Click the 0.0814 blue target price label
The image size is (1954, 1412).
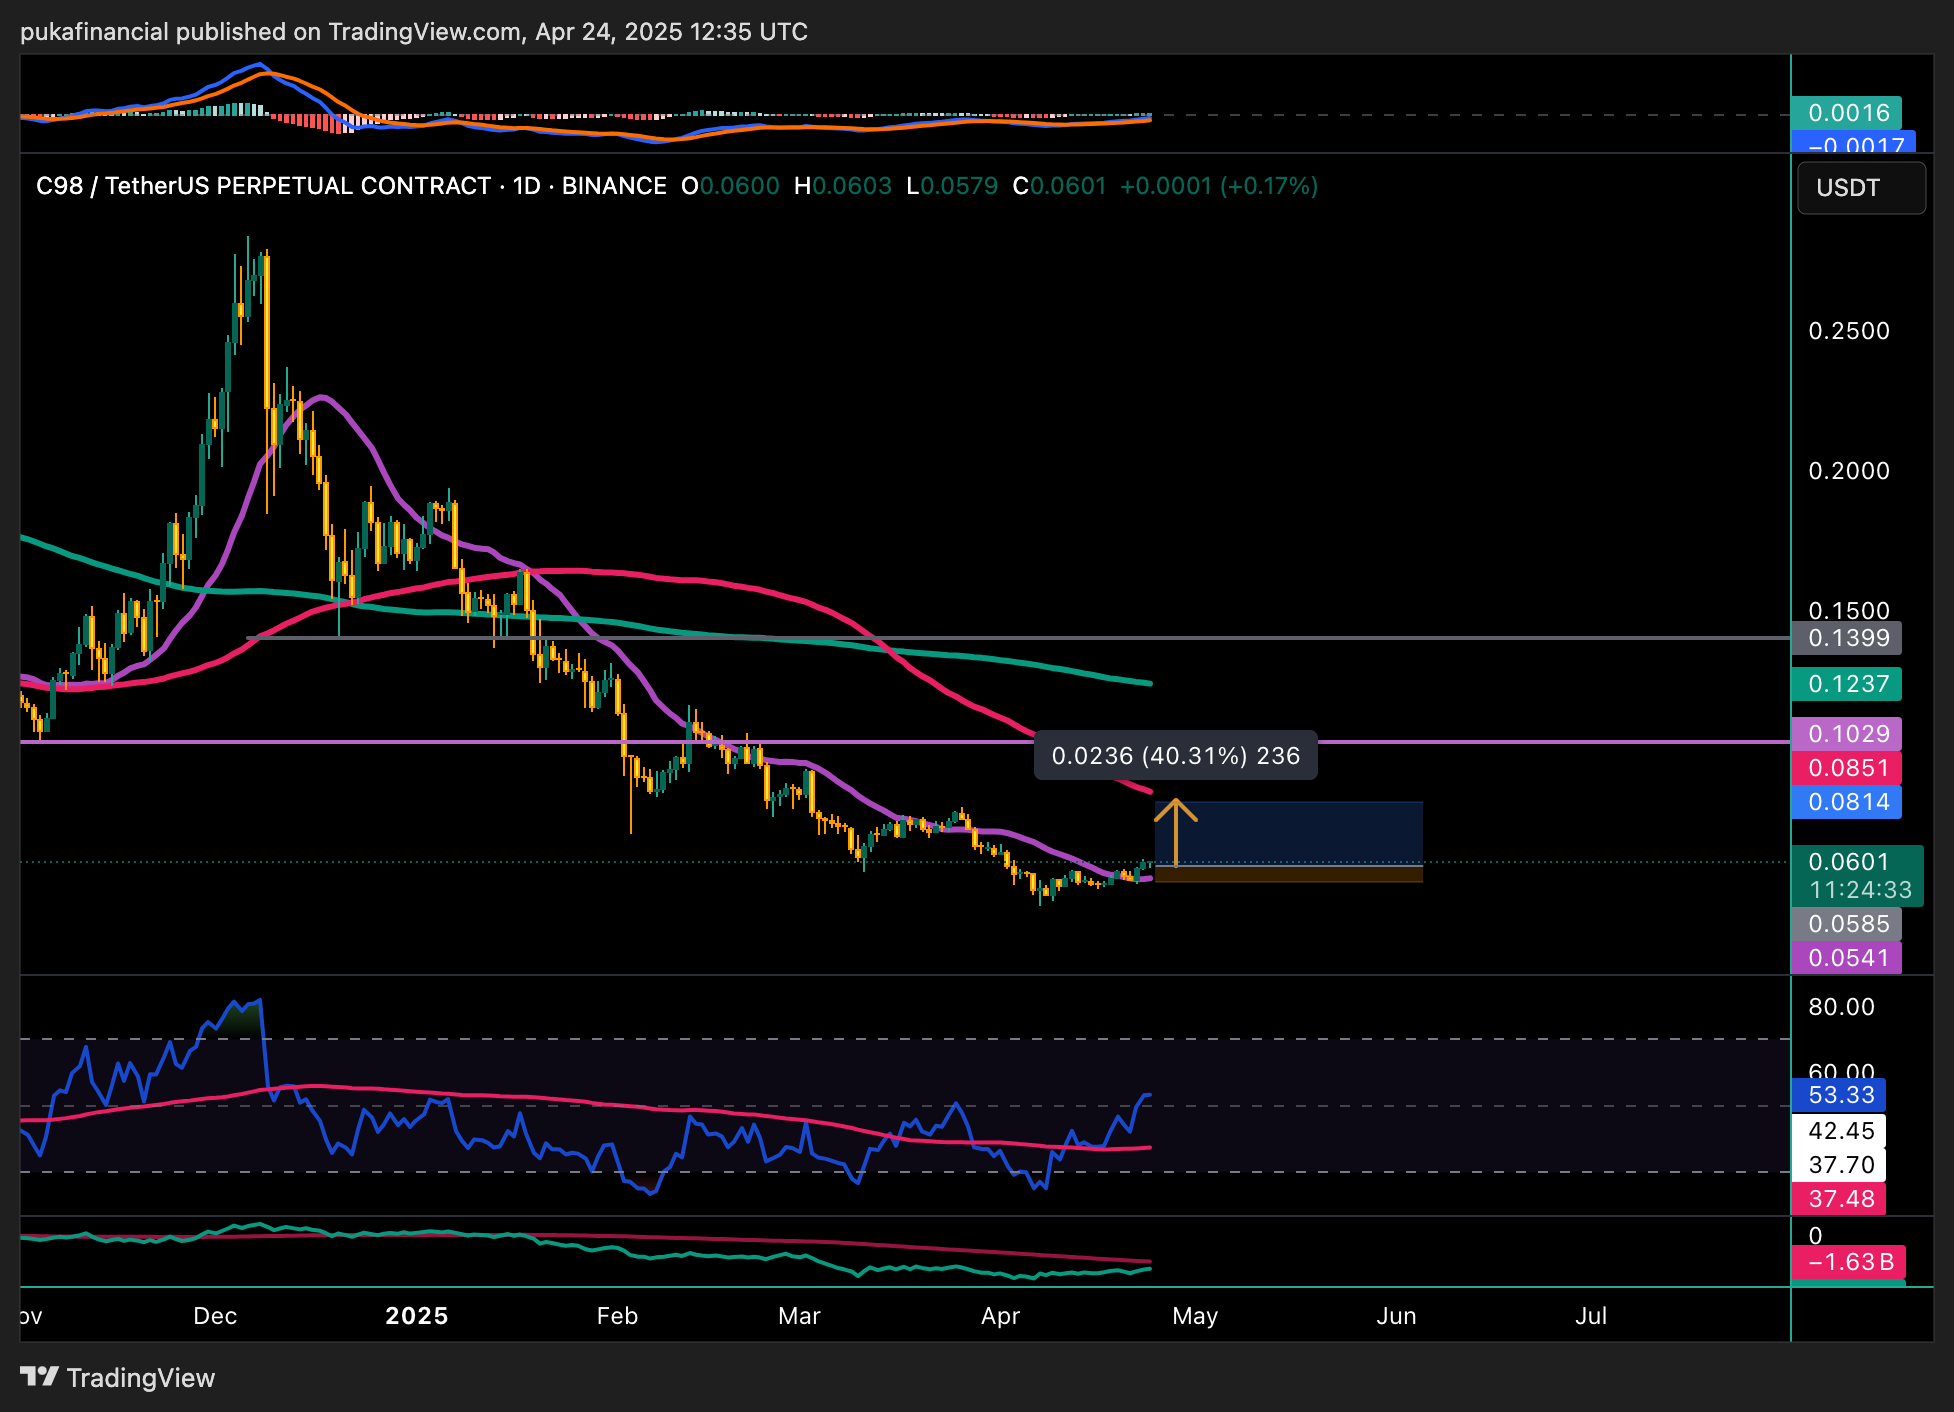click(1846, 802)
